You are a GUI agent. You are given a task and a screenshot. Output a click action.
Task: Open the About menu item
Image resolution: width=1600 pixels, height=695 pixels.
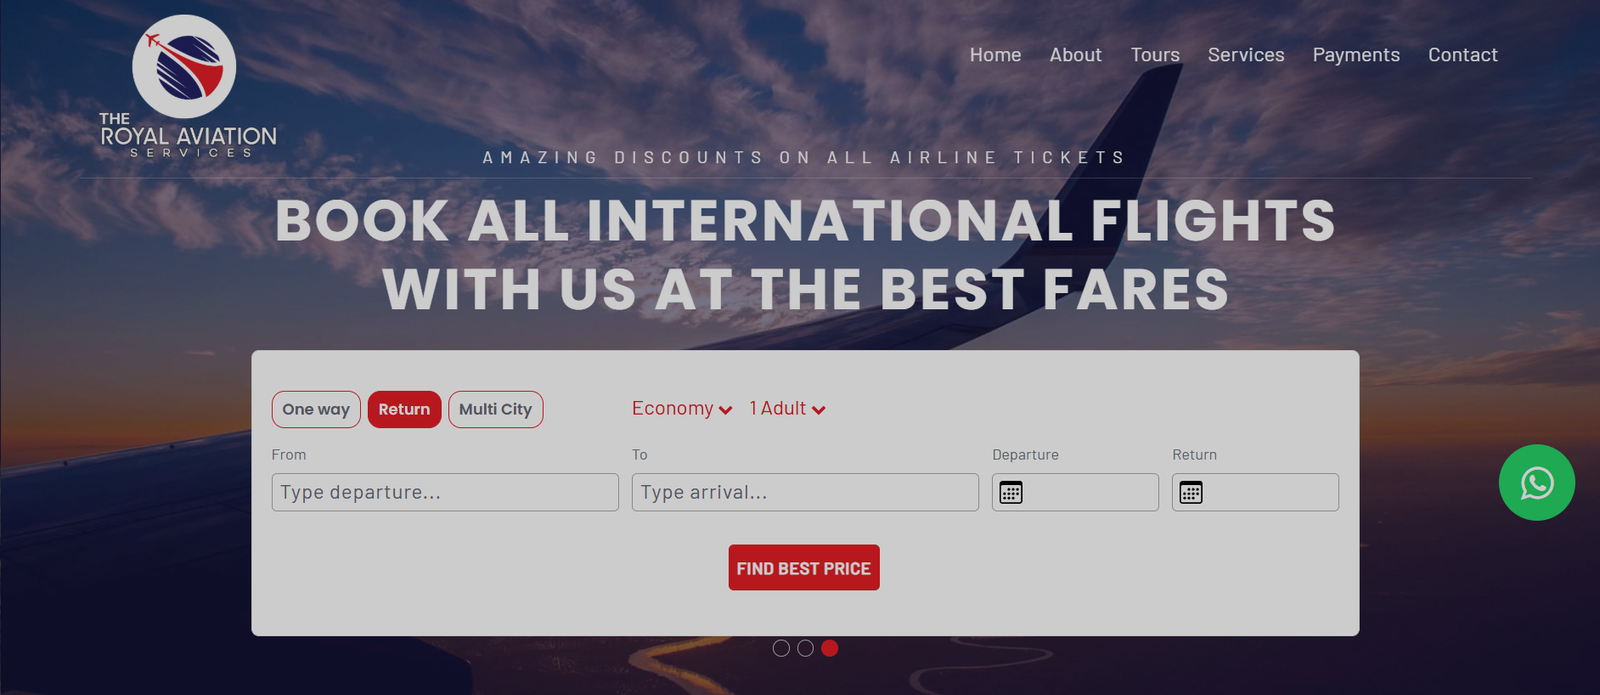[1075, 55]
